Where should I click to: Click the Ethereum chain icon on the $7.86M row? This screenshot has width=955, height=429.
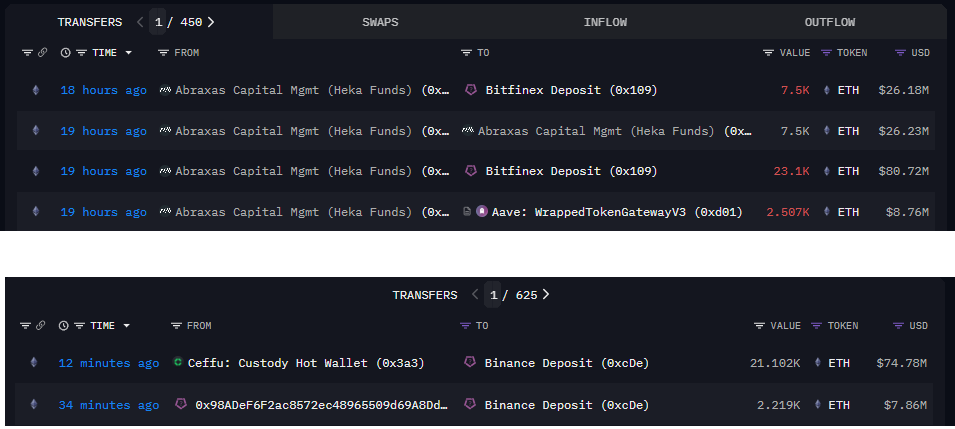pos(33,404)
